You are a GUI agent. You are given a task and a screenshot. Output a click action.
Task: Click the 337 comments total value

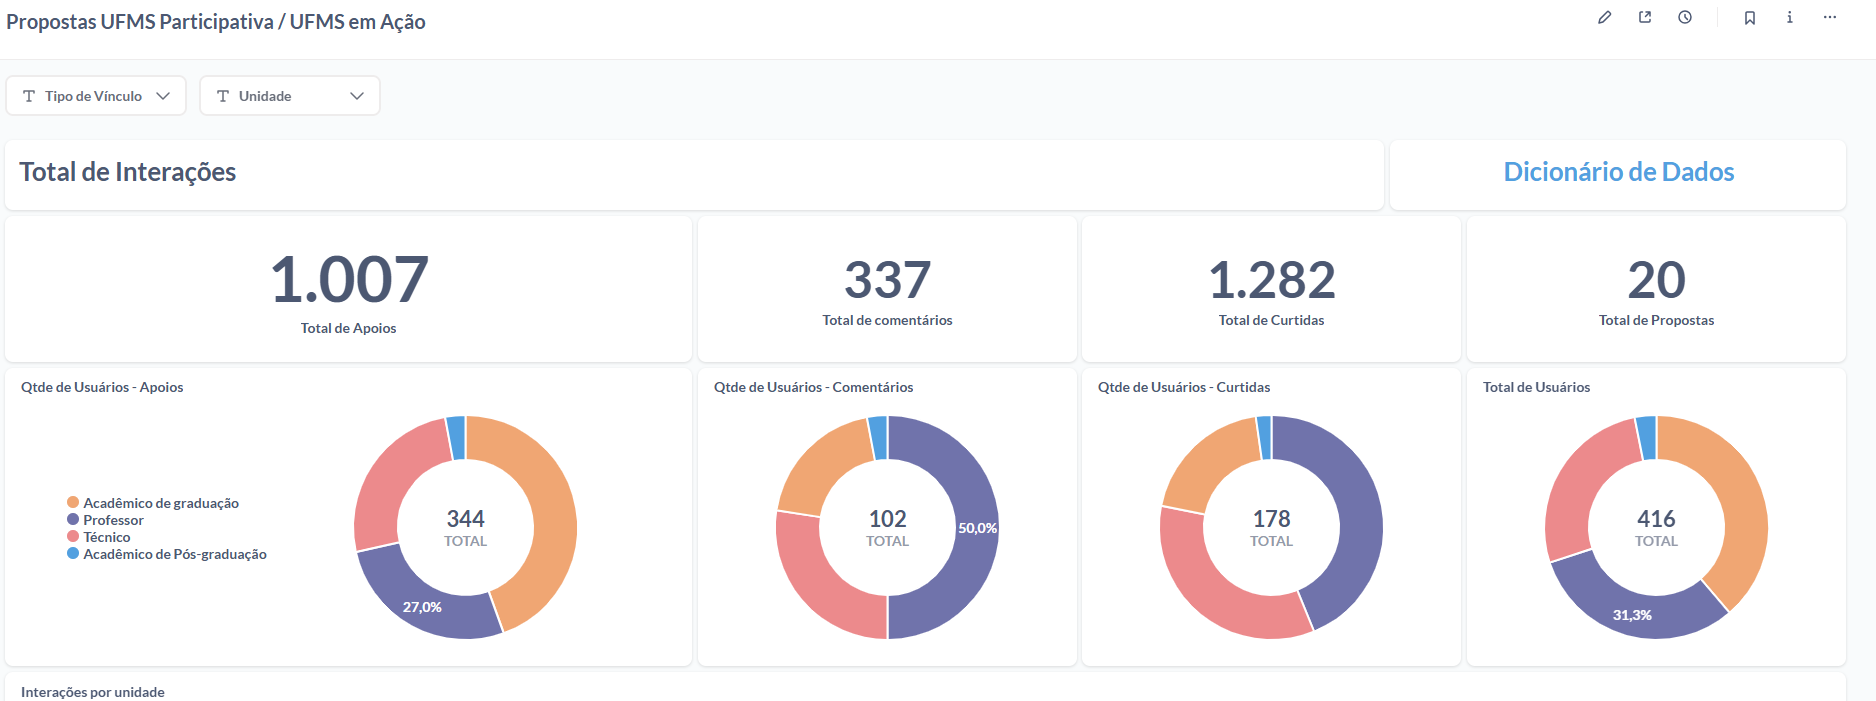(x=887, y=280)
